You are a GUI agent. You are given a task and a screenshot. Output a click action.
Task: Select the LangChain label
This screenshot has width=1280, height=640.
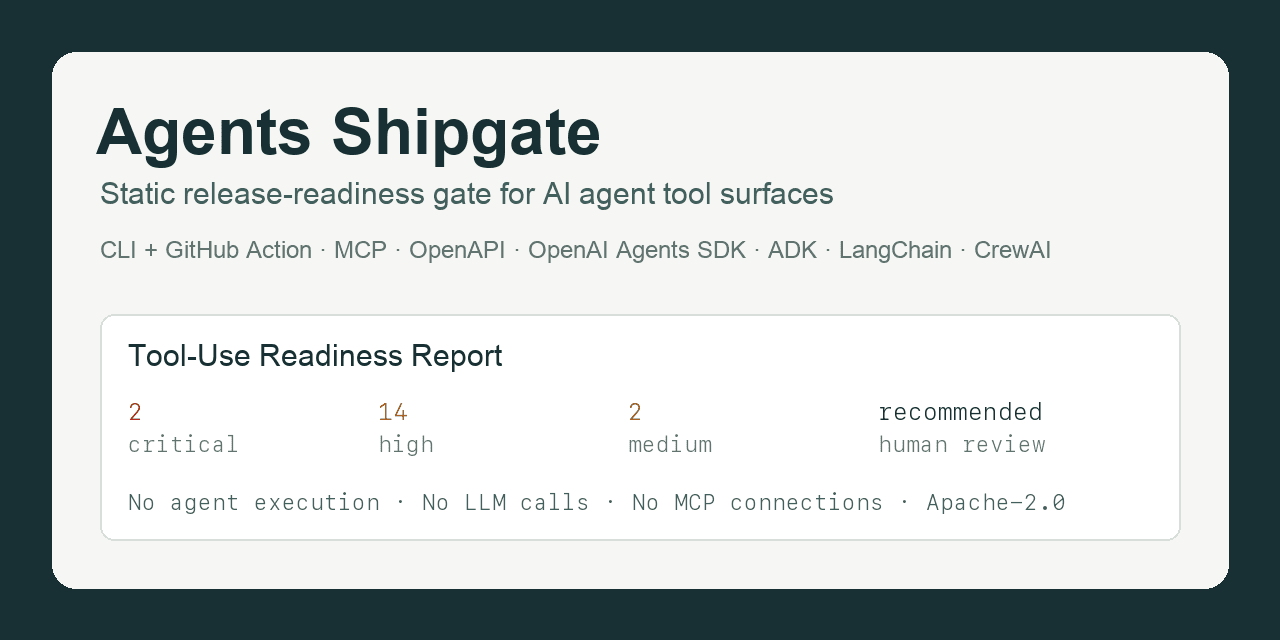coord(895,250)
